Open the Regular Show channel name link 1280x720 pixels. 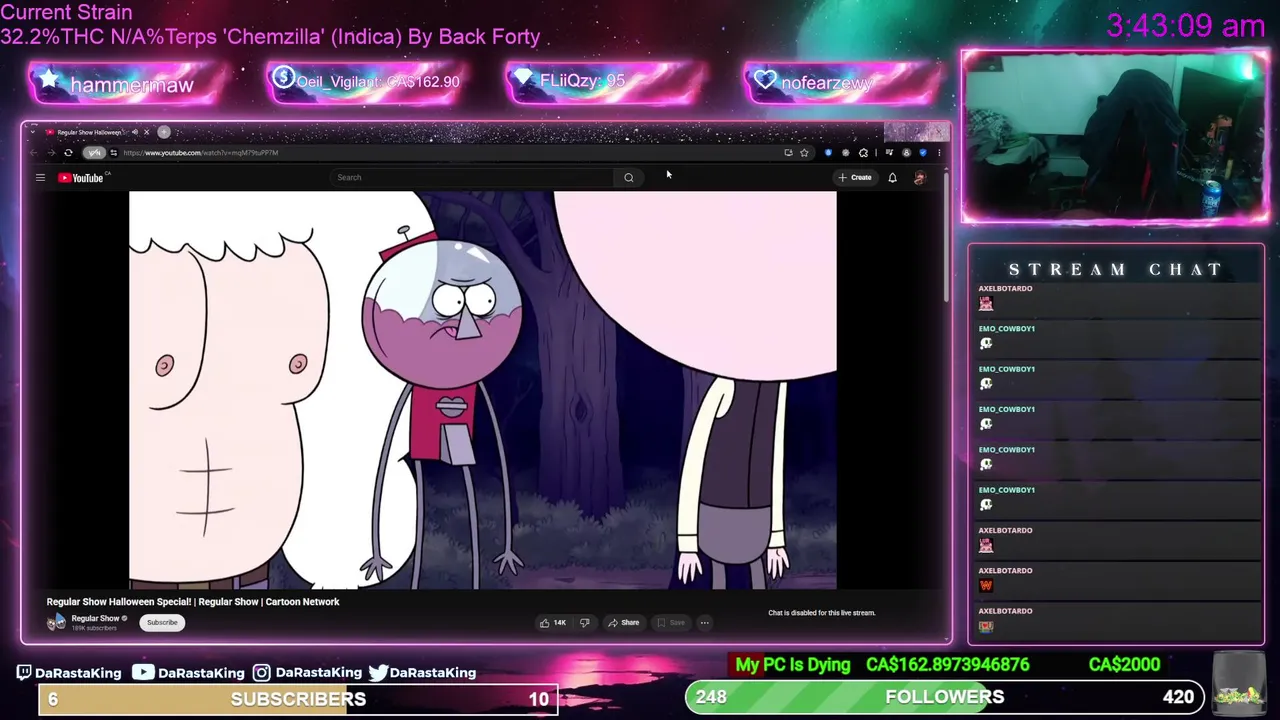click(95, 618)
